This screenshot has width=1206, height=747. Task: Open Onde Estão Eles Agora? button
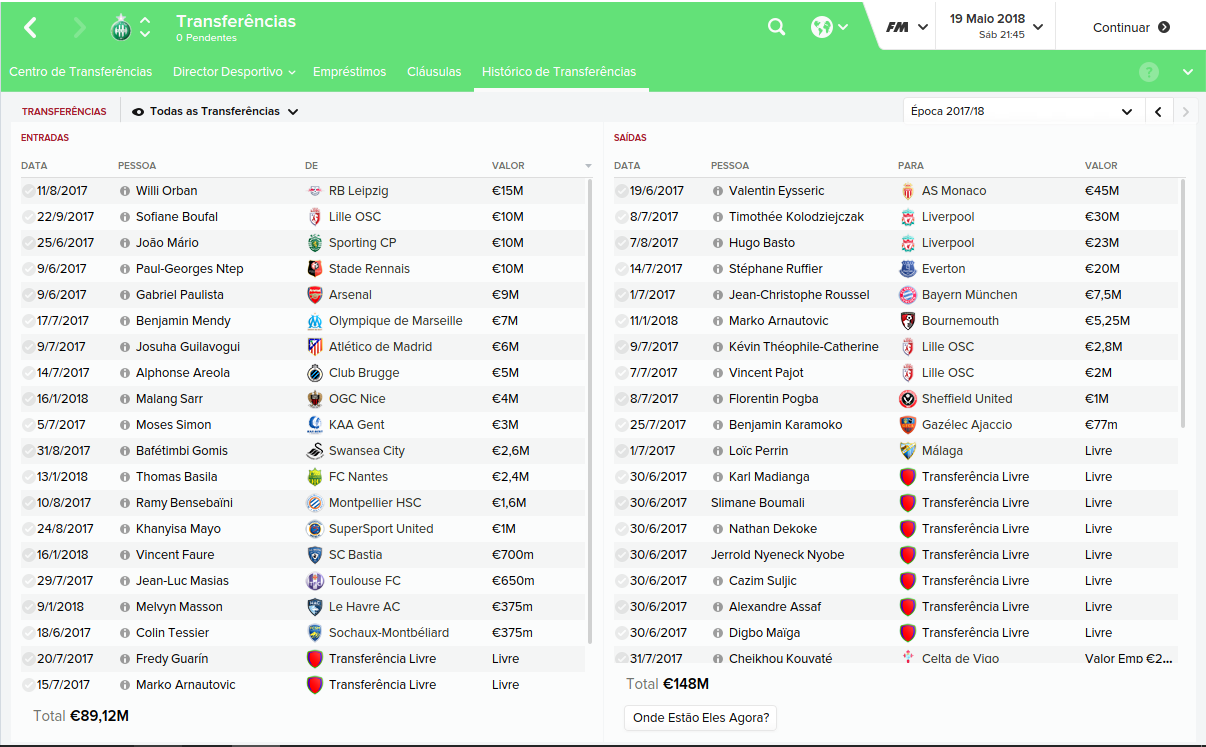(x=701, y=718)
